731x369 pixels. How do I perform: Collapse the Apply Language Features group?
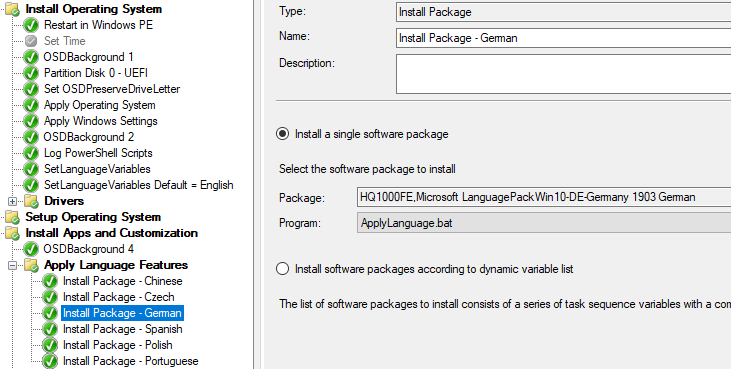tap(13, 265)
